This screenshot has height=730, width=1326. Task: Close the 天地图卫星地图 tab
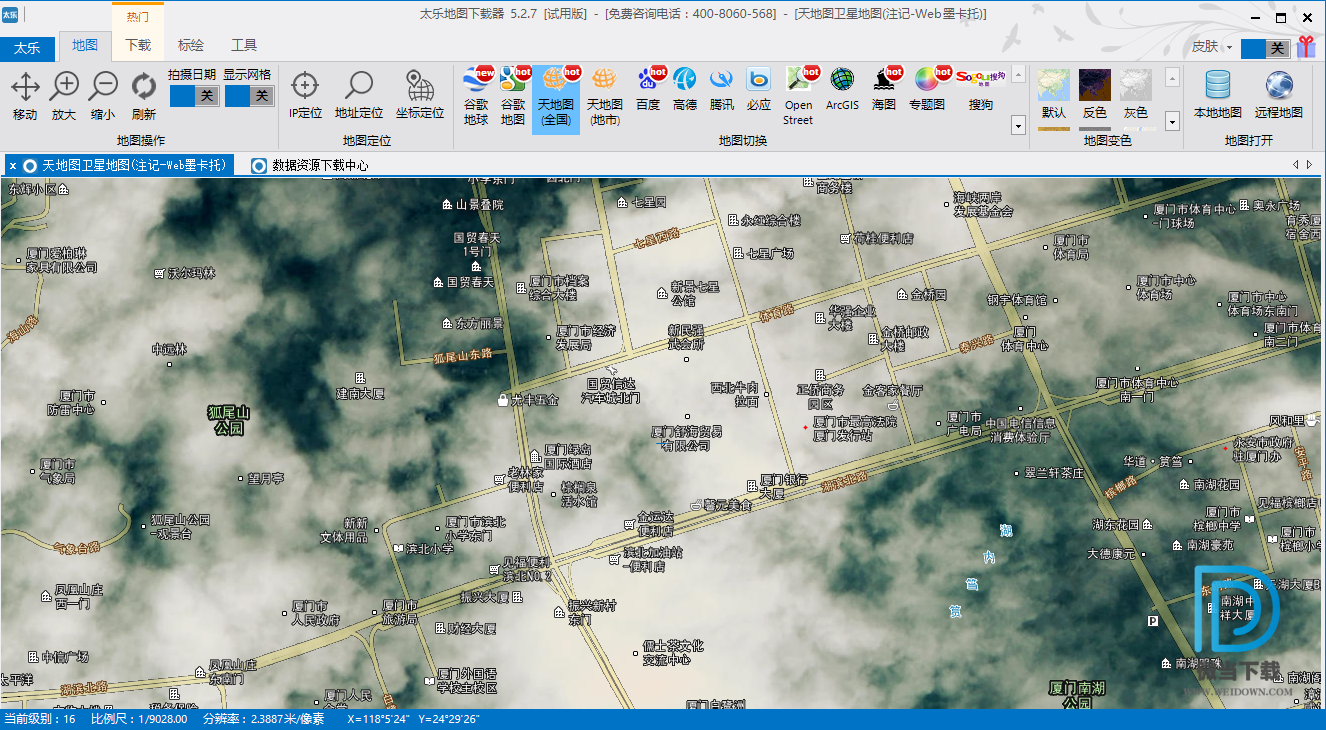(12, 166)
